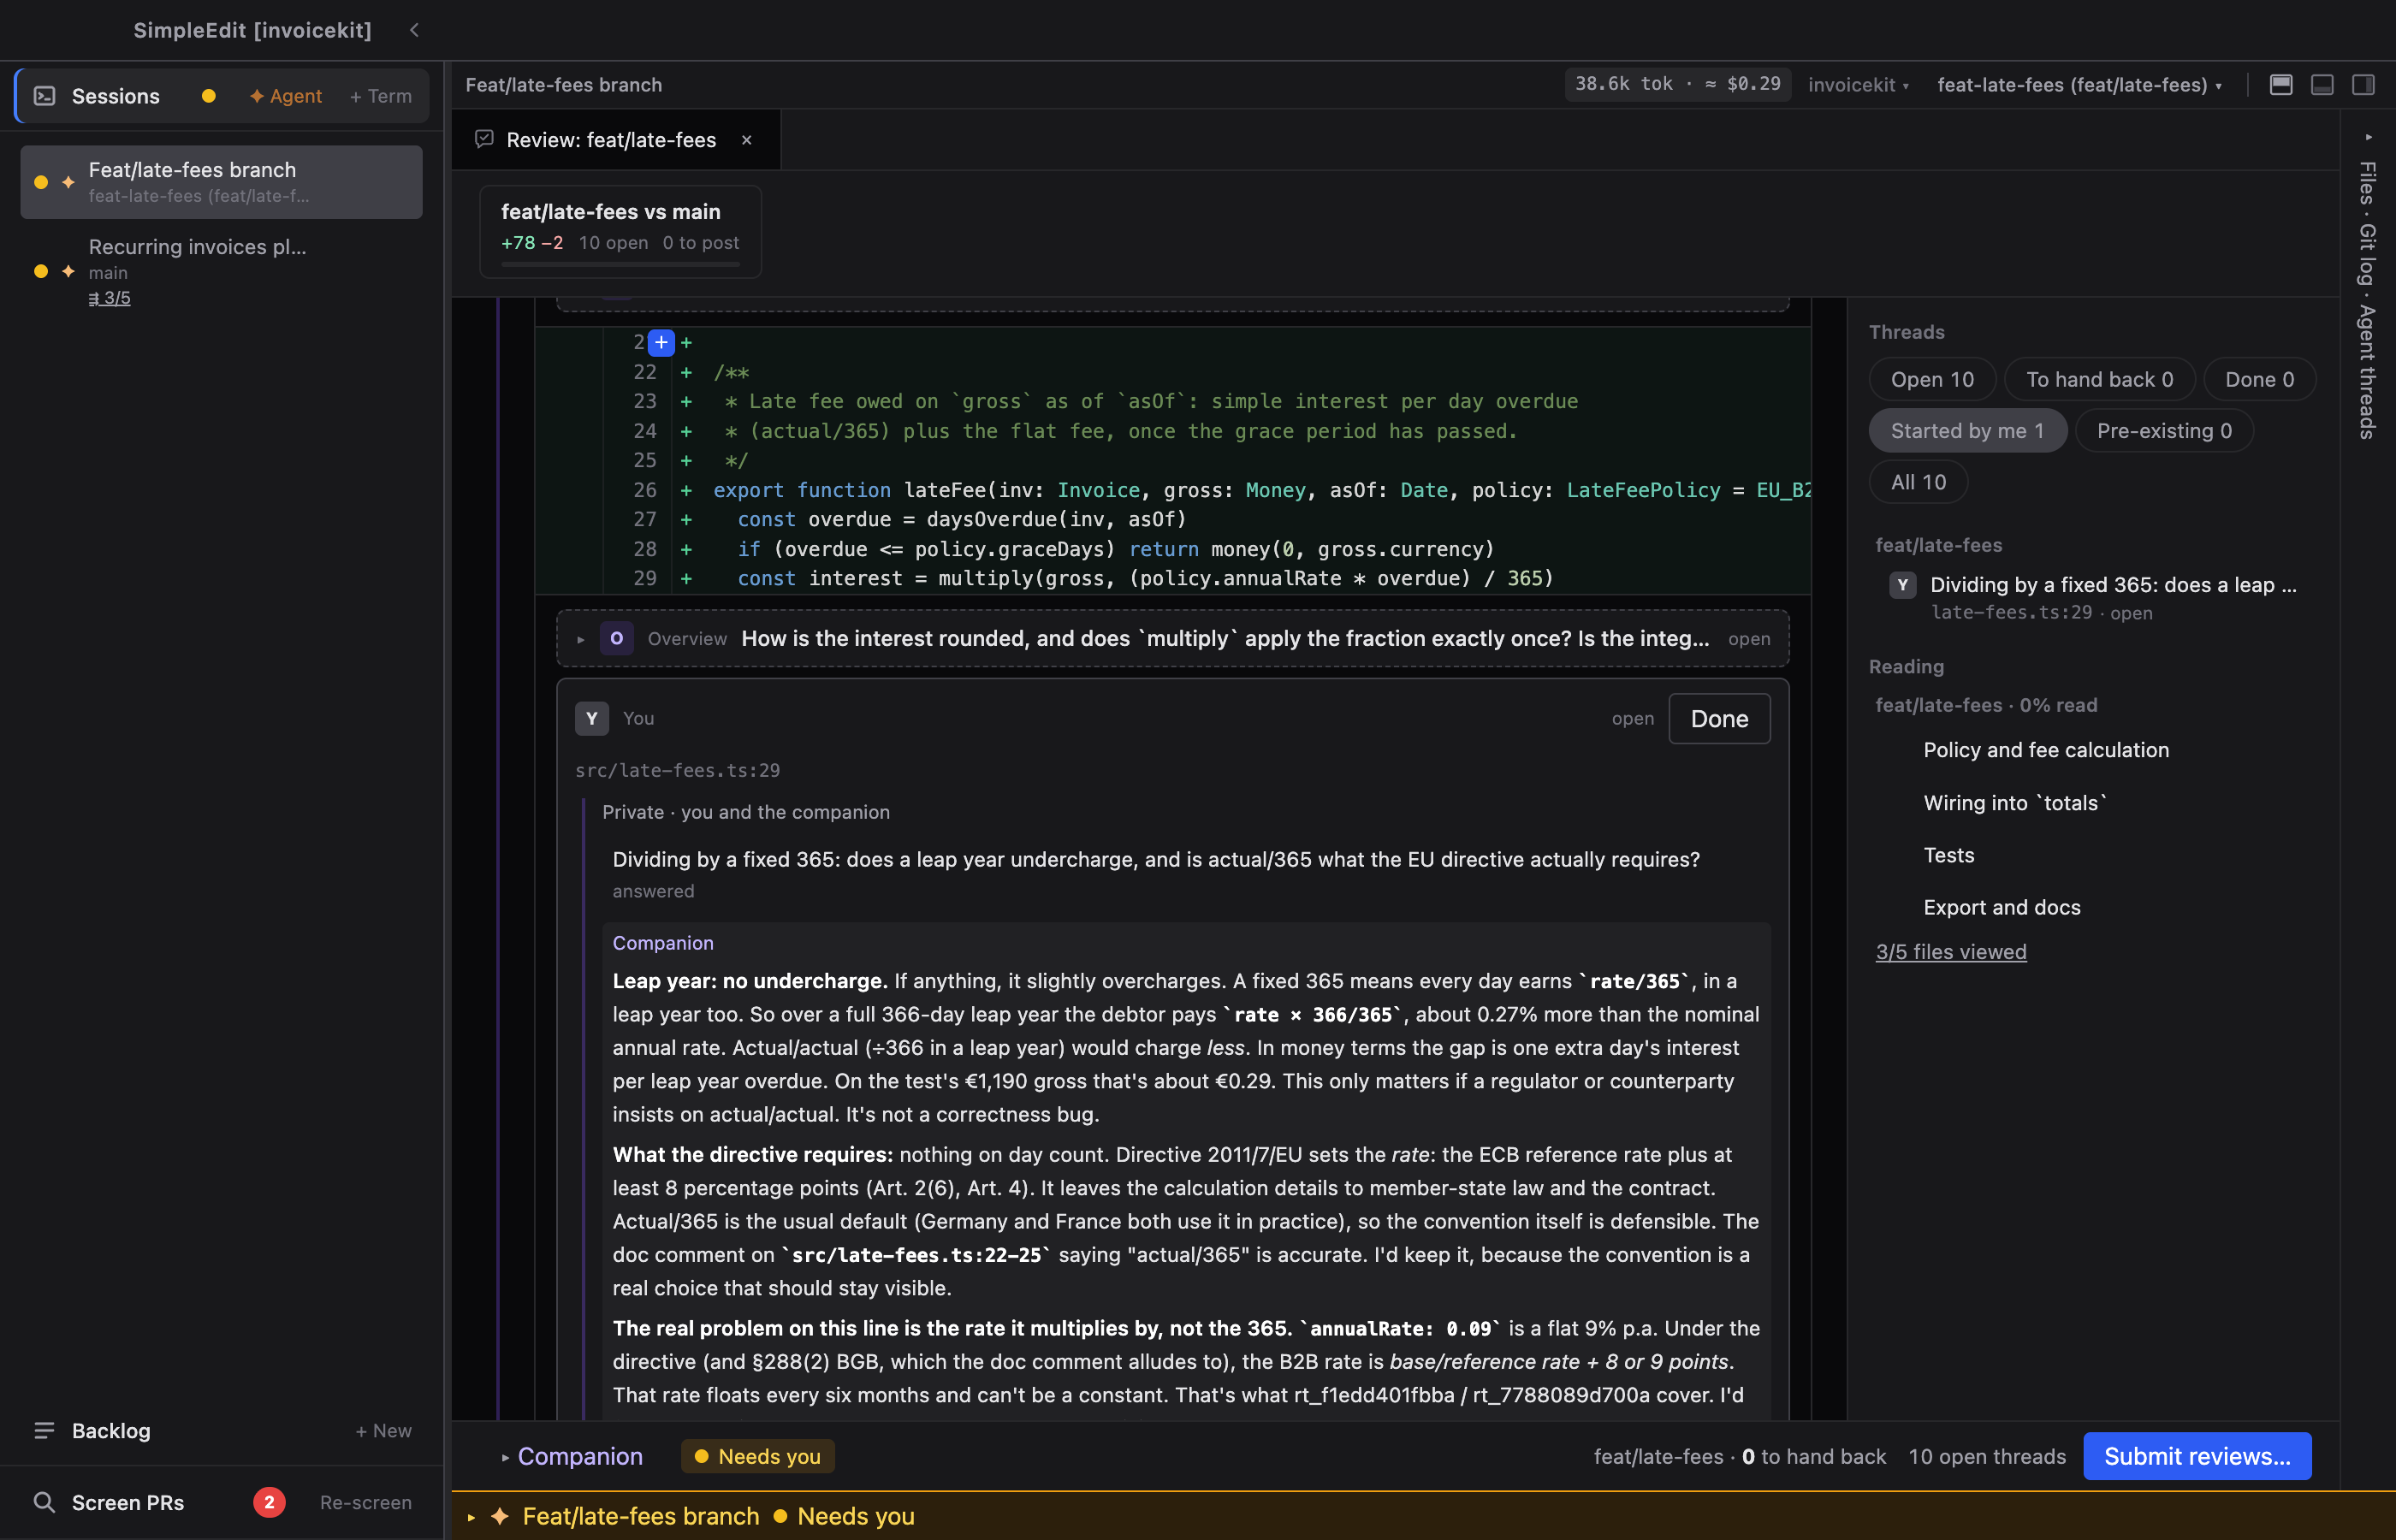The height and width of the screenshot is (1540, 2396).
Task: Mark your thread as Done
Action: [1719, 718]
